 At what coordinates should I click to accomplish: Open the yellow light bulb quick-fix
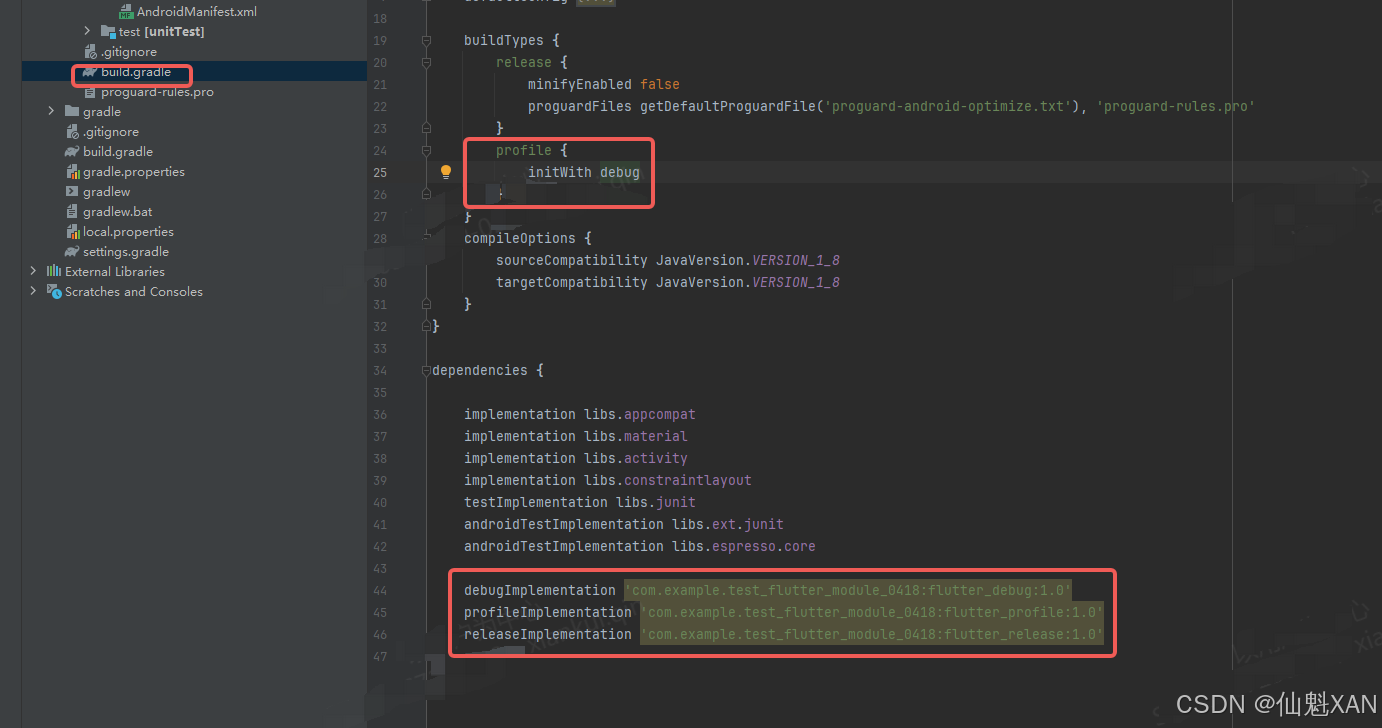[446, 172]
